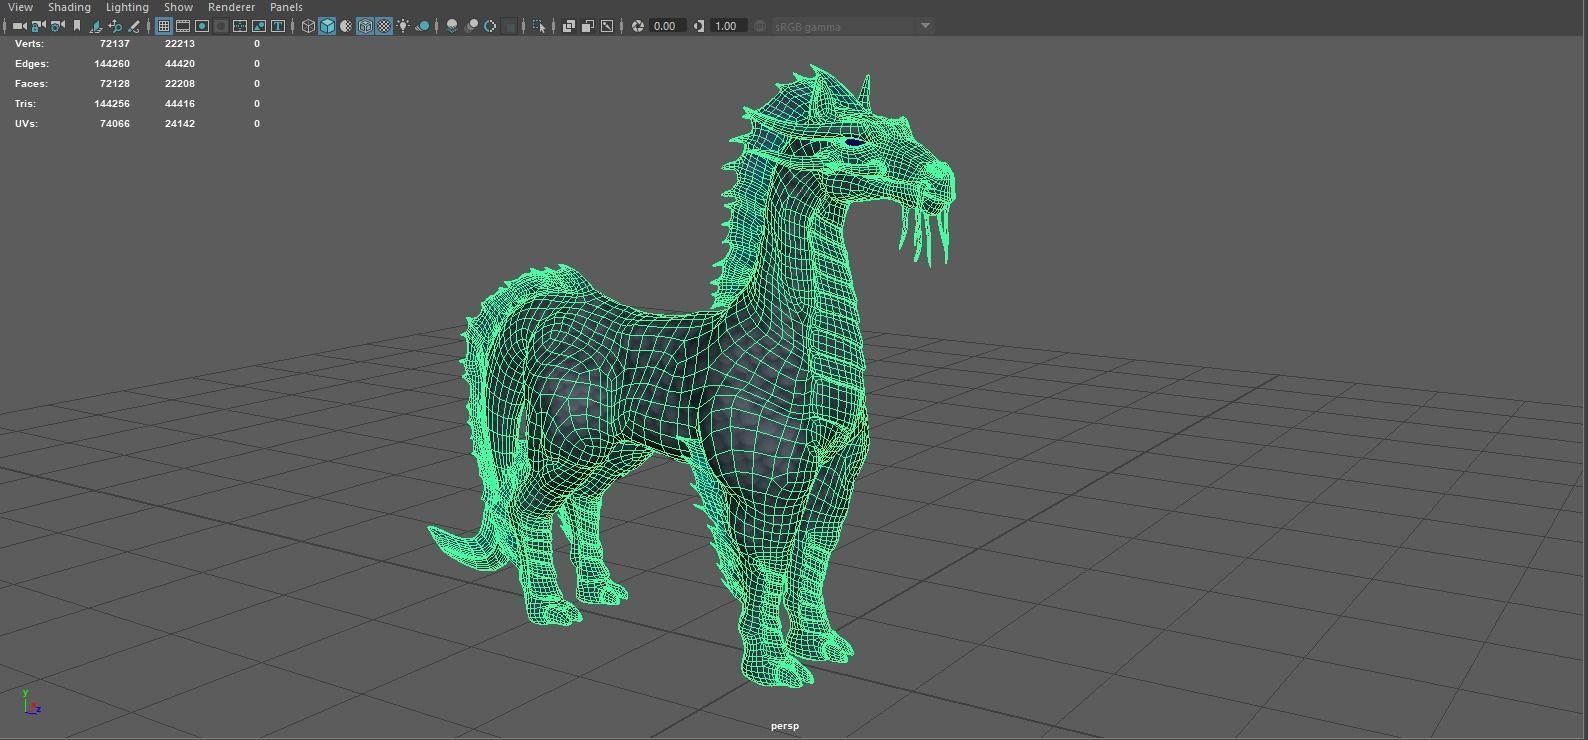1588x740 pixels.
Task: Expand the sRGB gamma dropdown arrow
Action: (x=925, y=26)
